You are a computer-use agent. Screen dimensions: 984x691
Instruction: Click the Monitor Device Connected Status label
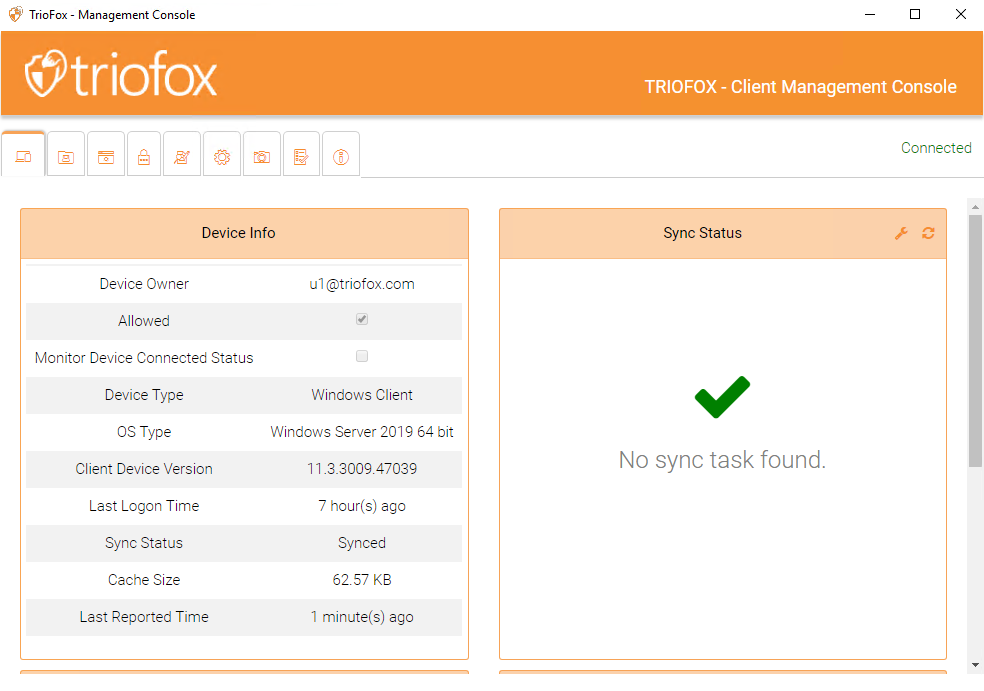pos(144,358)
